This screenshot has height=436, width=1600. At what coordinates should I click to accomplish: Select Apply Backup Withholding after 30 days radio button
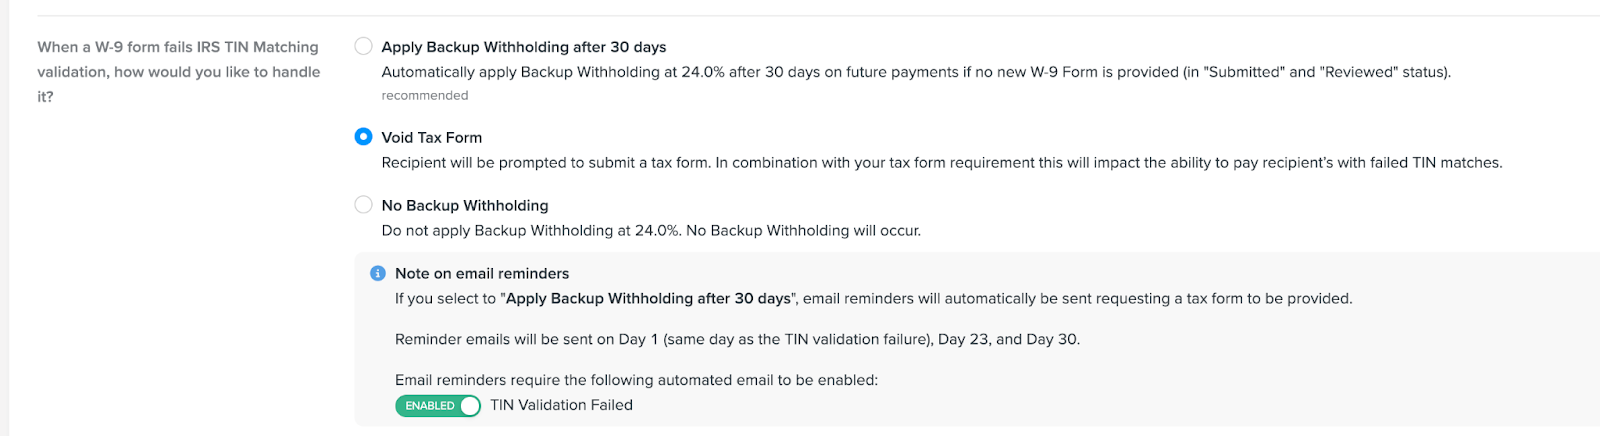tap(364, 46)
